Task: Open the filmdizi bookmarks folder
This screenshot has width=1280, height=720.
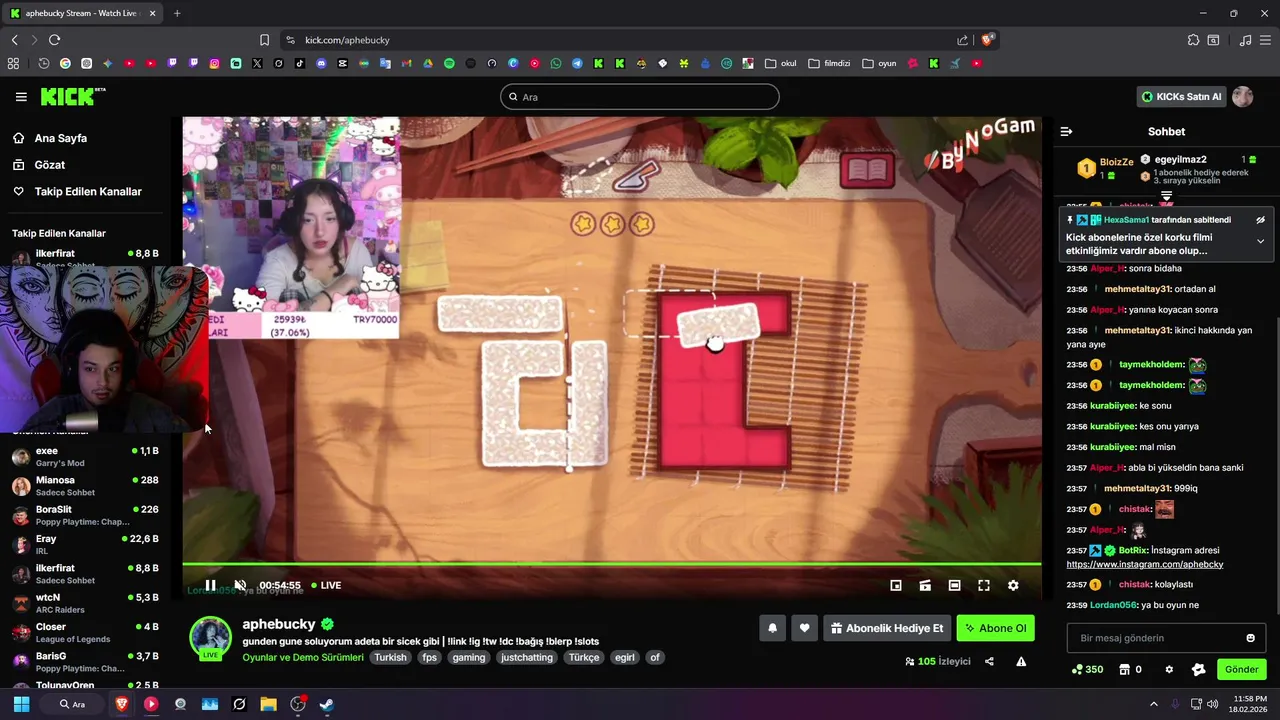Action: [x=829, y=63]
